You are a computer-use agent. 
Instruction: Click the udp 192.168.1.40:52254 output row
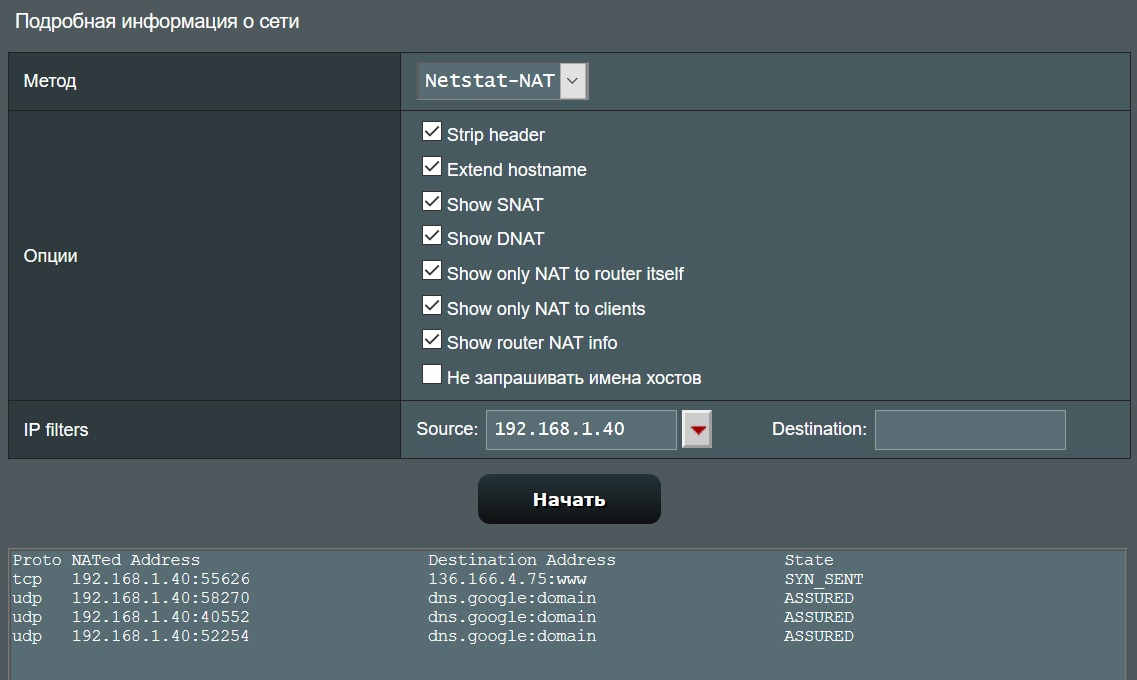click(x=160, y=636)
